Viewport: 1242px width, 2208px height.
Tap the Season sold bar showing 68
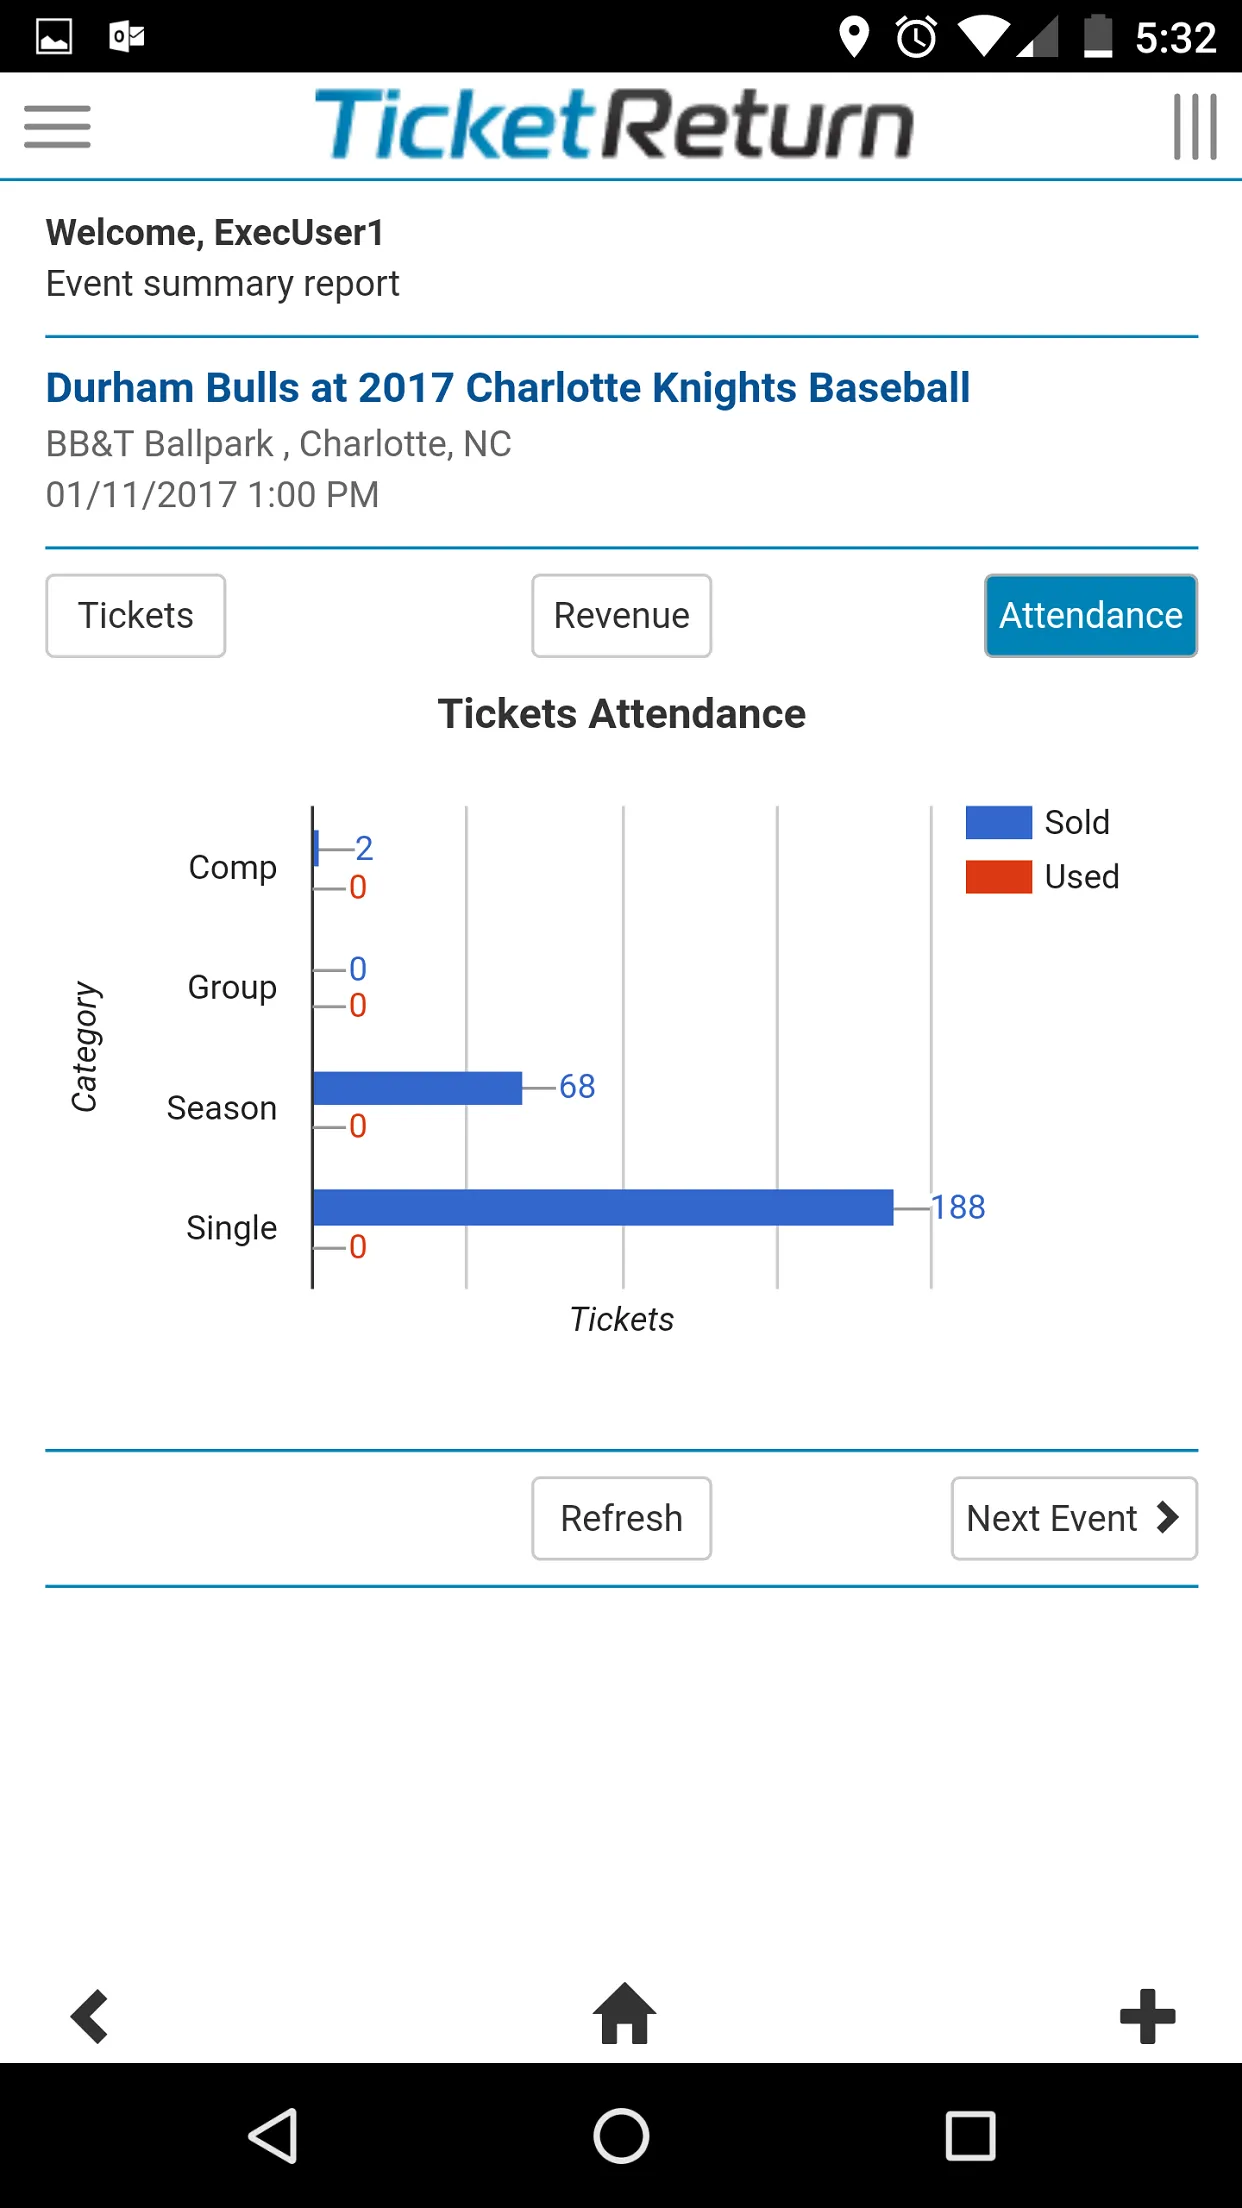(417, 1088)
